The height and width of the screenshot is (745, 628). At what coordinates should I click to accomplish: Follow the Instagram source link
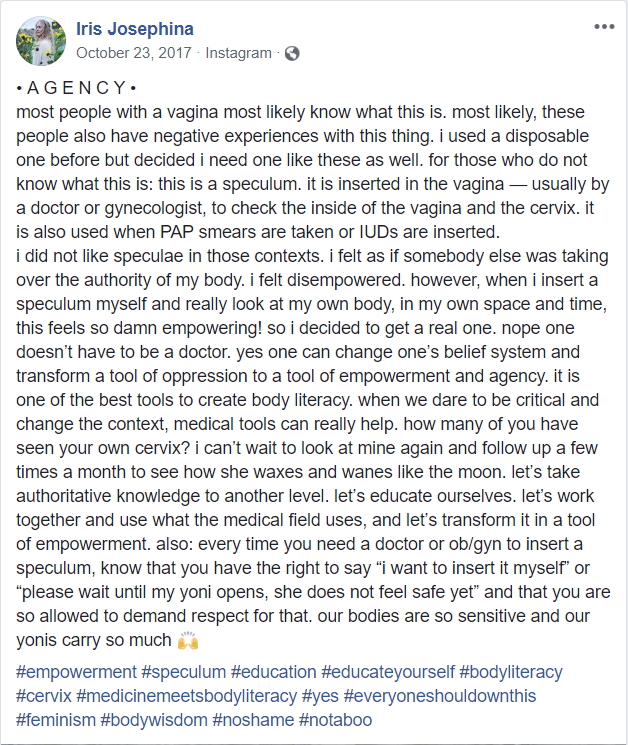coord(238,53)
